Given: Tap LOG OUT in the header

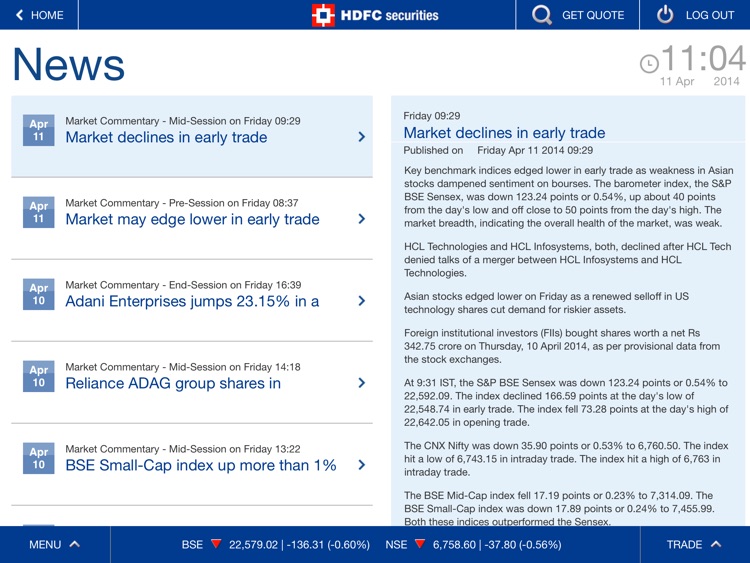Looking at the screenshot, I should click(710, 15).
